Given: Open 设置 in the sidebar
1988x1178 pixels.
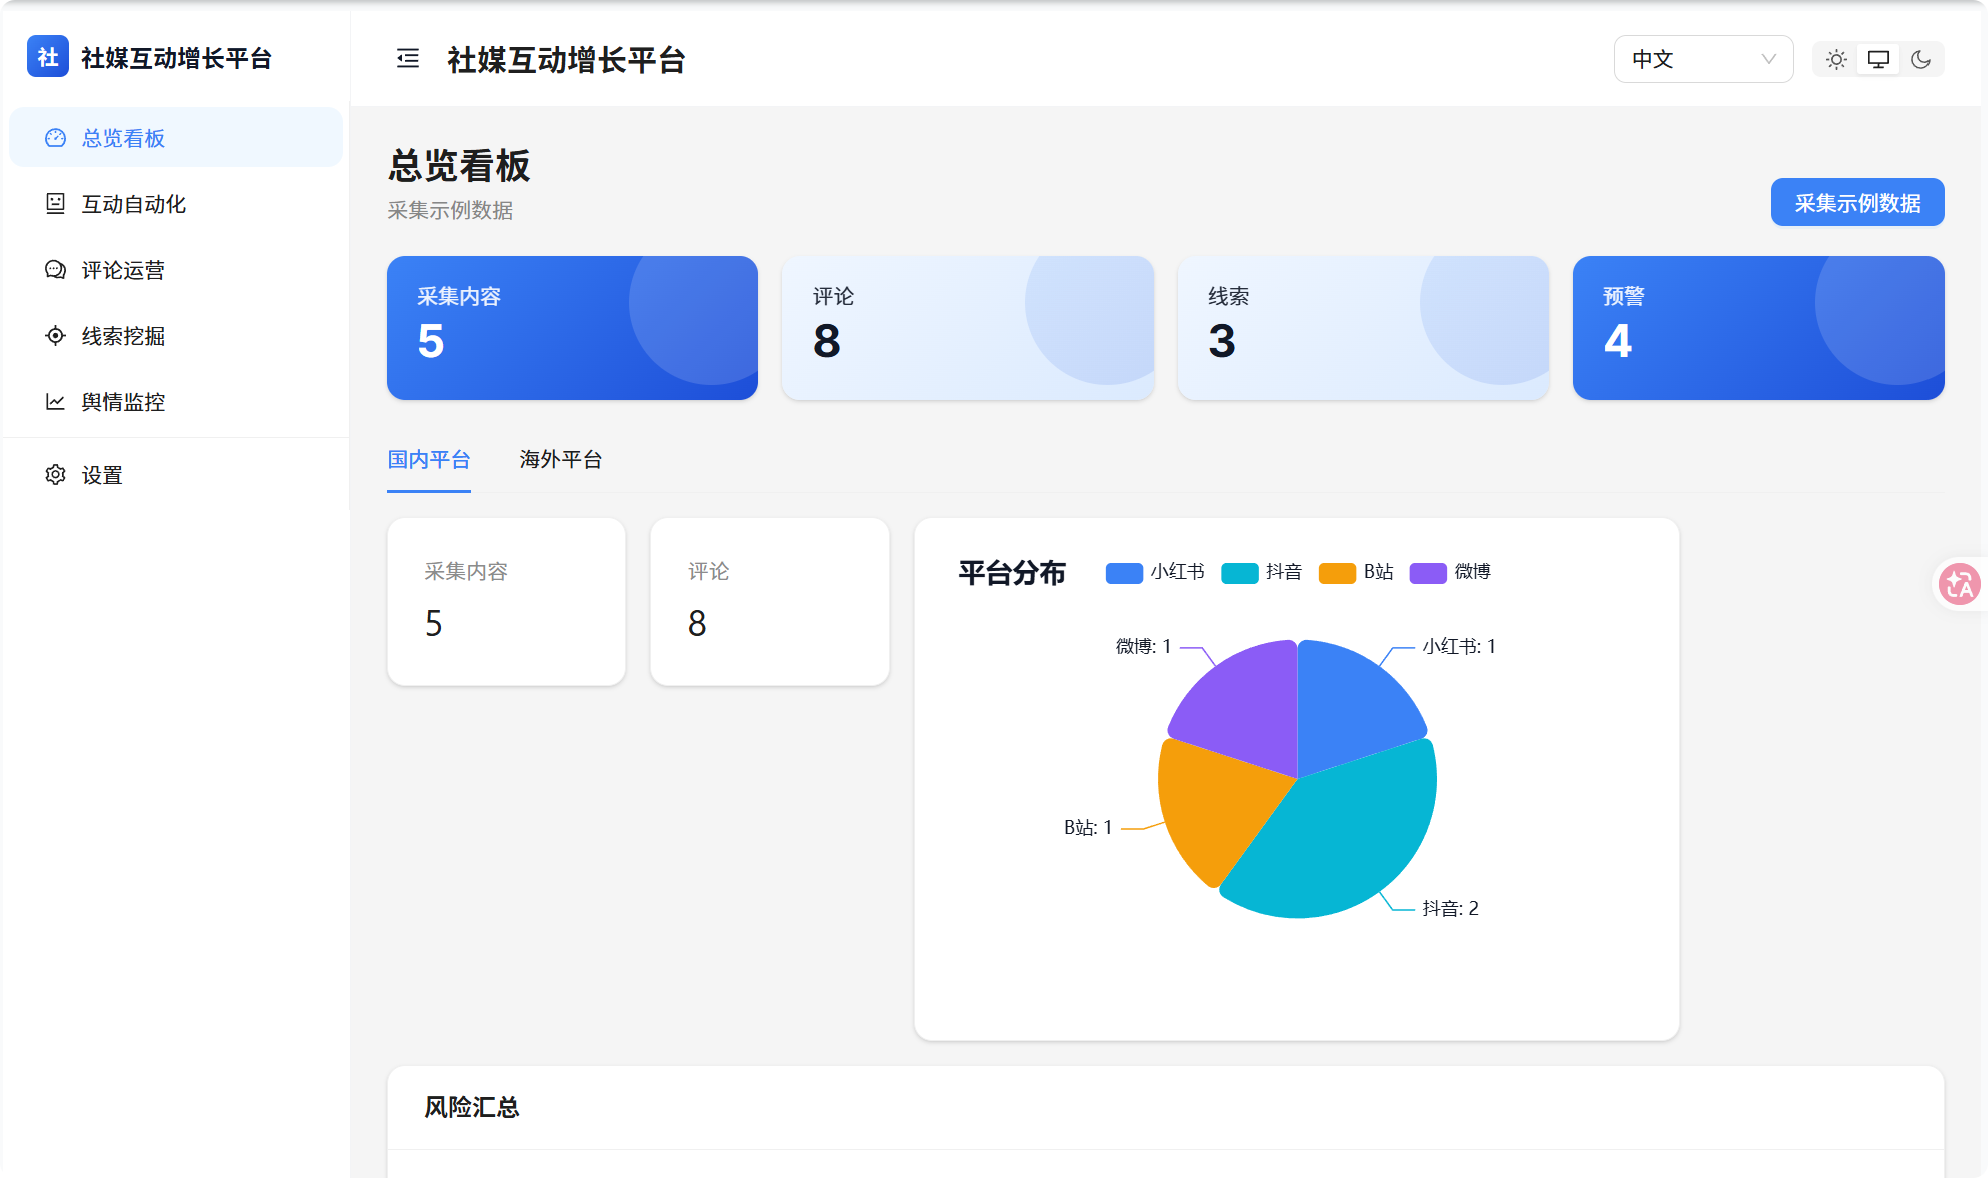Looking at the screenshot, I should click(176, 475).
